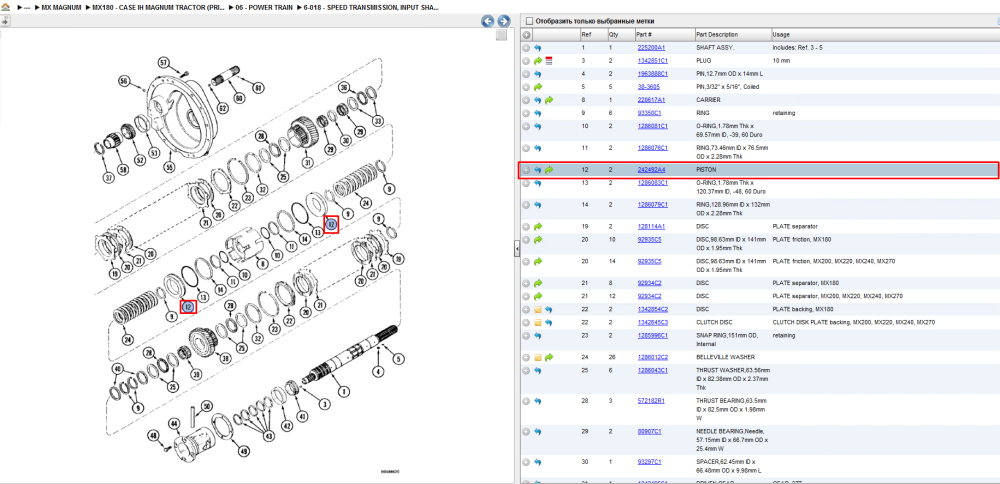Toggle the gray select circle on the SHAFT ASSY. row
Screen dimensions: 1000x484
pyautogui.click(x=526, y=48)
